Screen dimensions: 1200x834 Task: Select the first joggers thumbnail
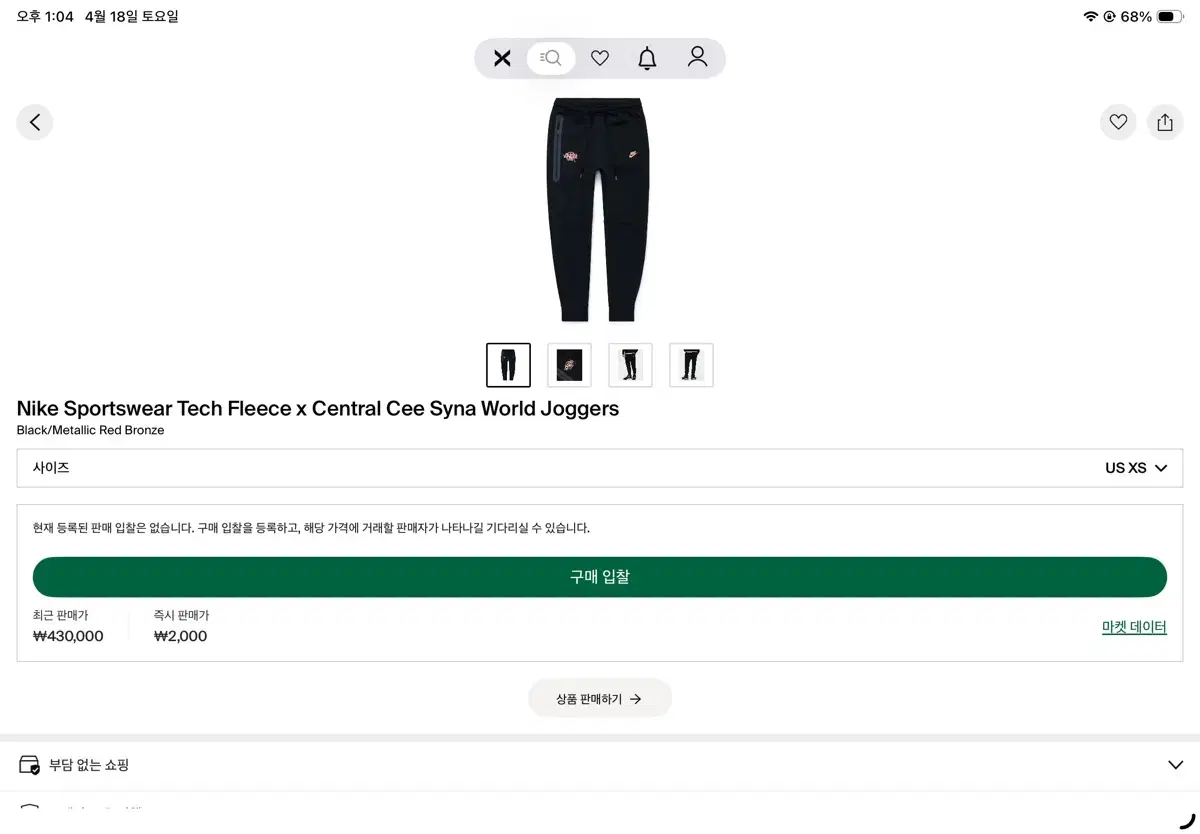pyautogui.click(x=508, y=365)
